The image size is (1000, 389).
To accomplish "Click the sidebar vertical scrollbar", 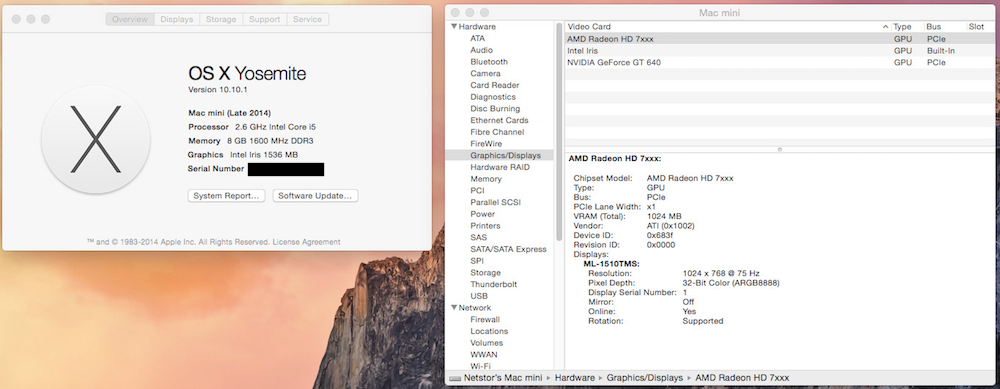I will click(x=559, y=132).
